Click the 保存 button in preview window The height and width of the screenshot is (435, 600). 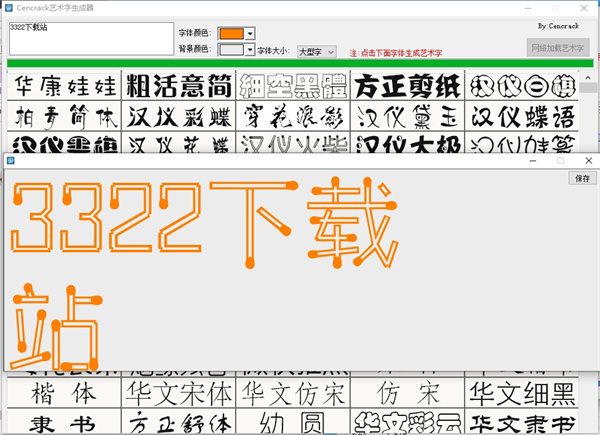(582, 178)
